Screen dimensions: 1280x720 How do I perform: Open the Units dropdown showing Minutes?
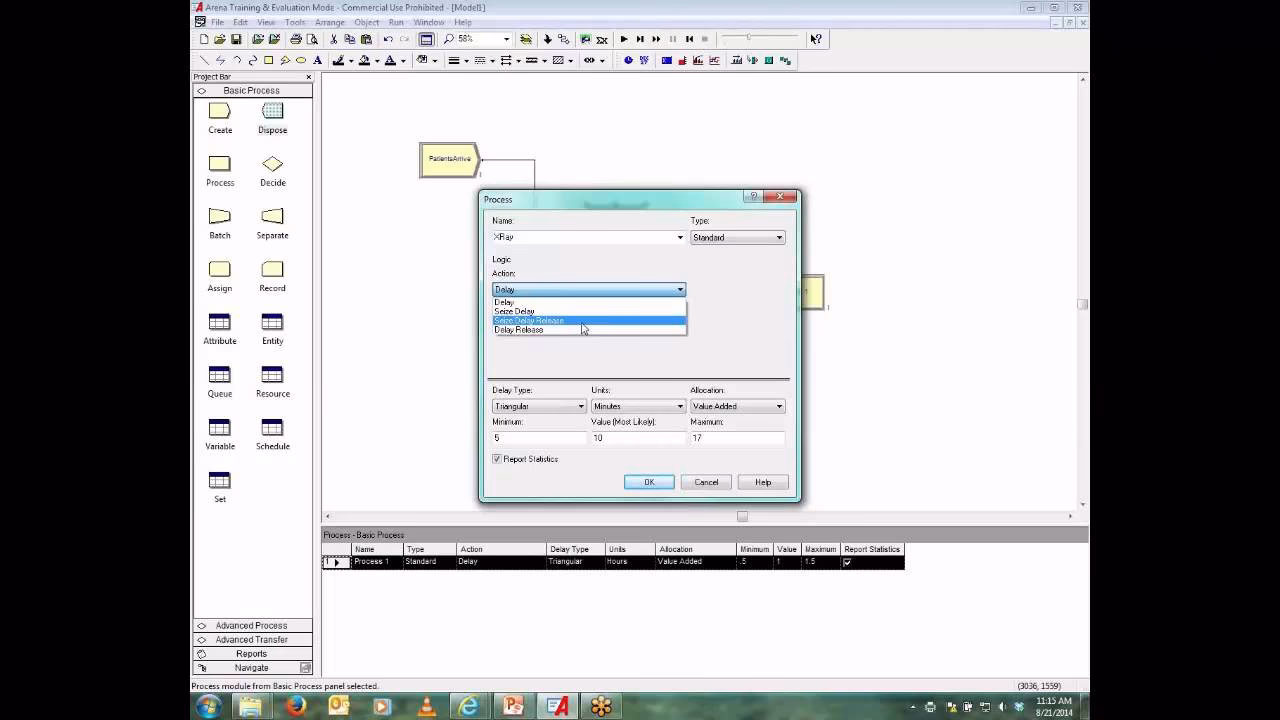pos(638,406)
